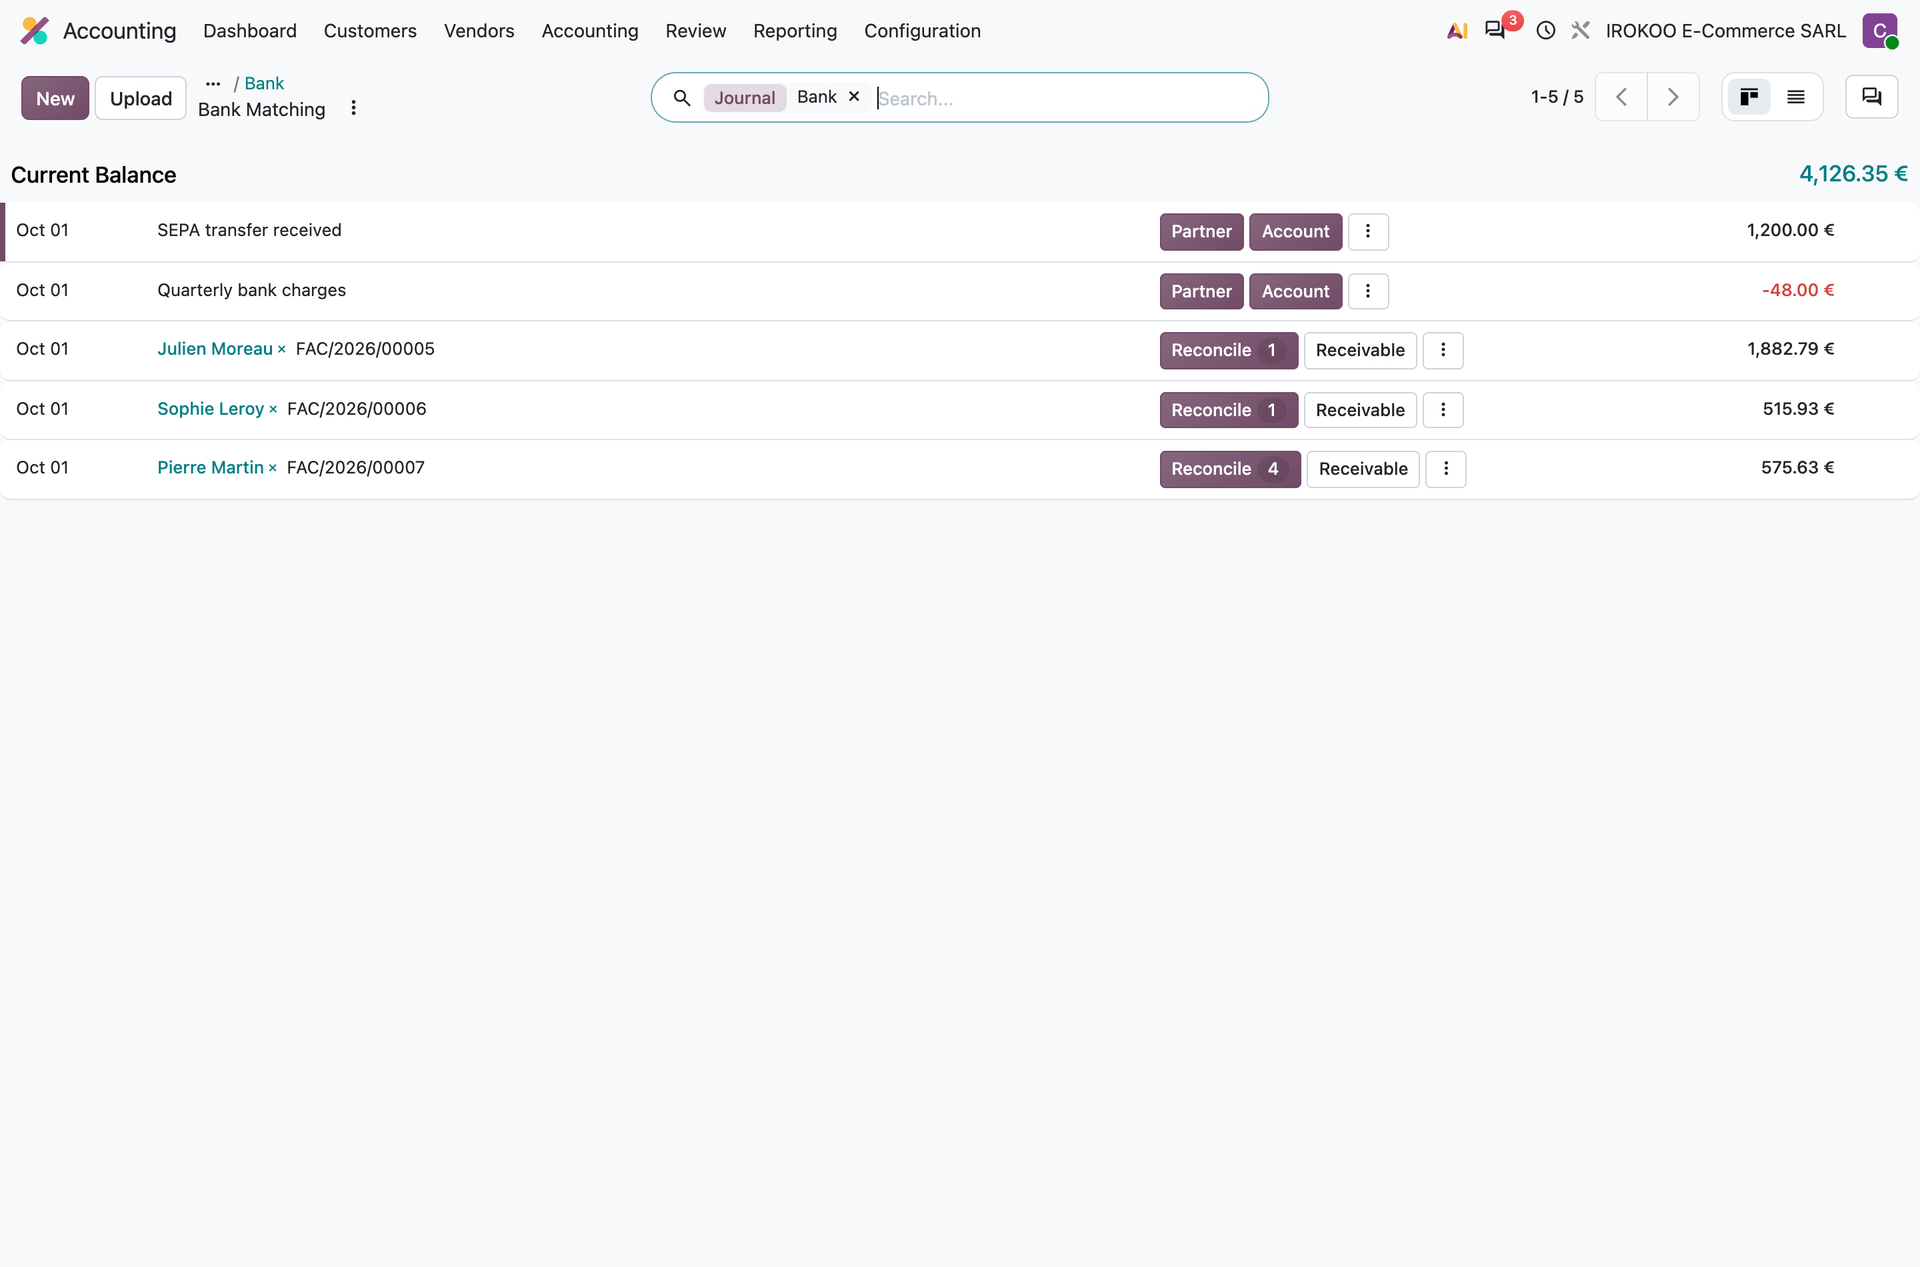Click the search magnifier icon

[682, 98]
